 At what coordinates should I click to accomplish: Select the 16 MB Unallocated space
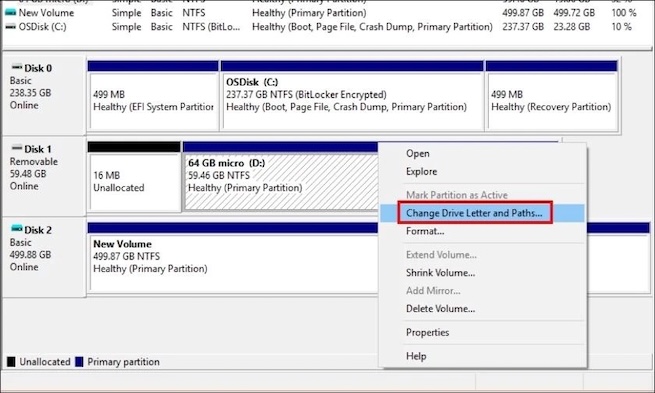point(134,177)
